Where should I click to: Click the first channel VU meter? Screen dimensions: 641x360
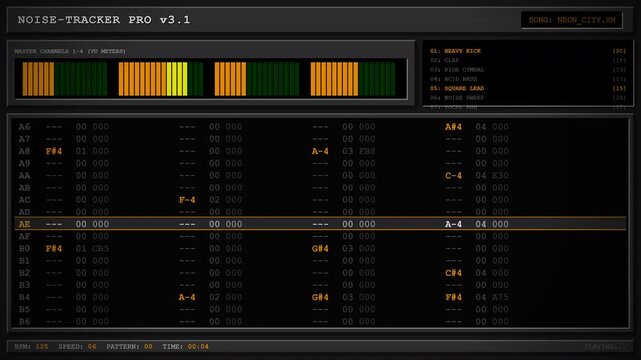[65, 79]
